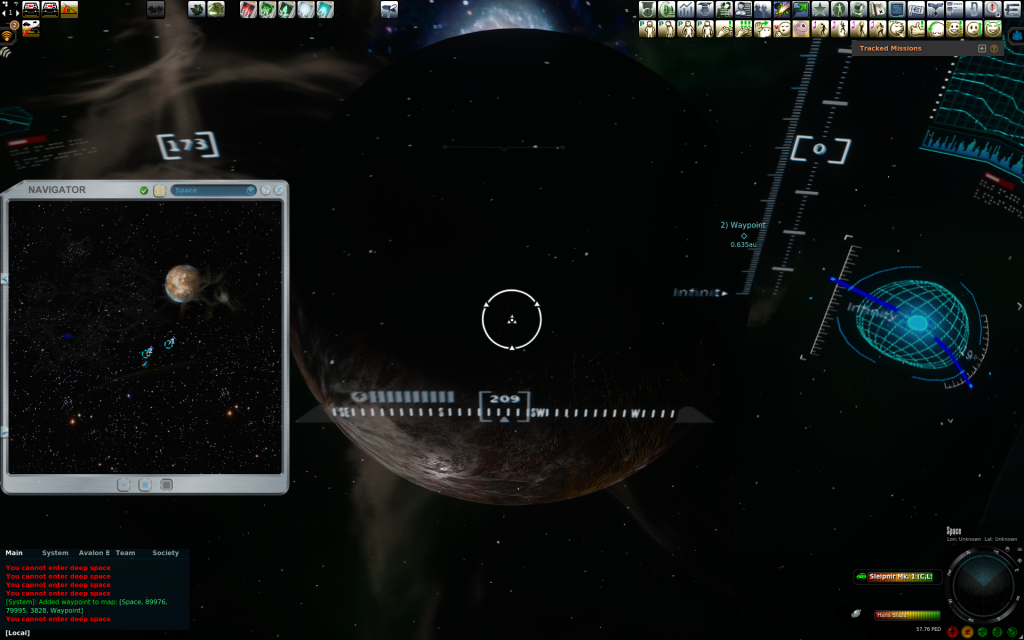Screen dimensions: 1024x640
Task: Click the grey signal waves icon
Action: coord(6,52)
